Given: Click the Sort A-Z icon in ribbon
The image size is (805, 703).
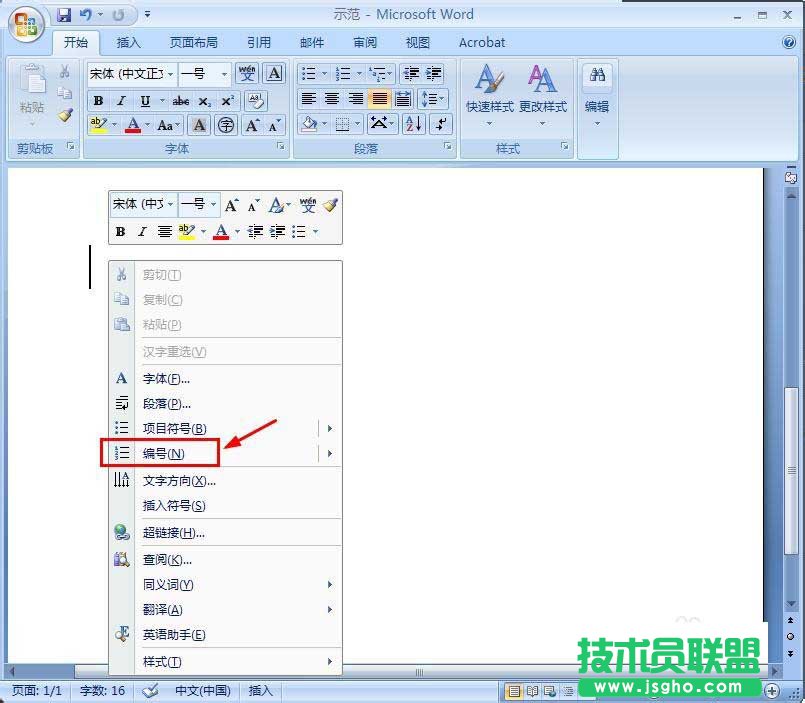Looking at the screenshot, I should (x=413, y=124).
